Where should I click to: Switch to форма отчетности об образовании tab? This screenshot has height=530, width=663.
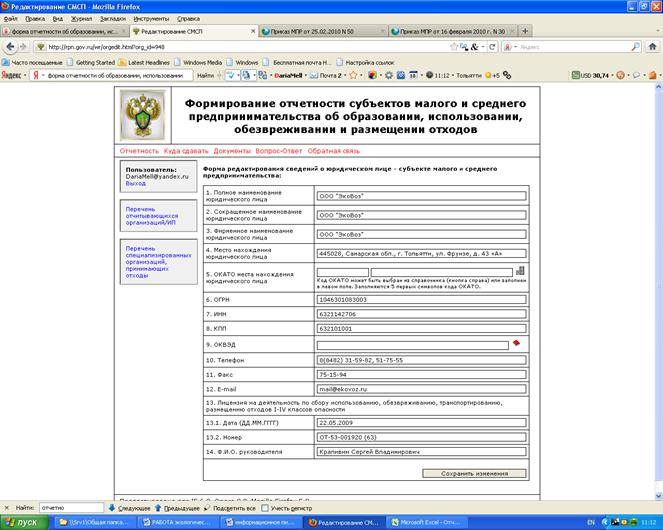click(64, 31)
